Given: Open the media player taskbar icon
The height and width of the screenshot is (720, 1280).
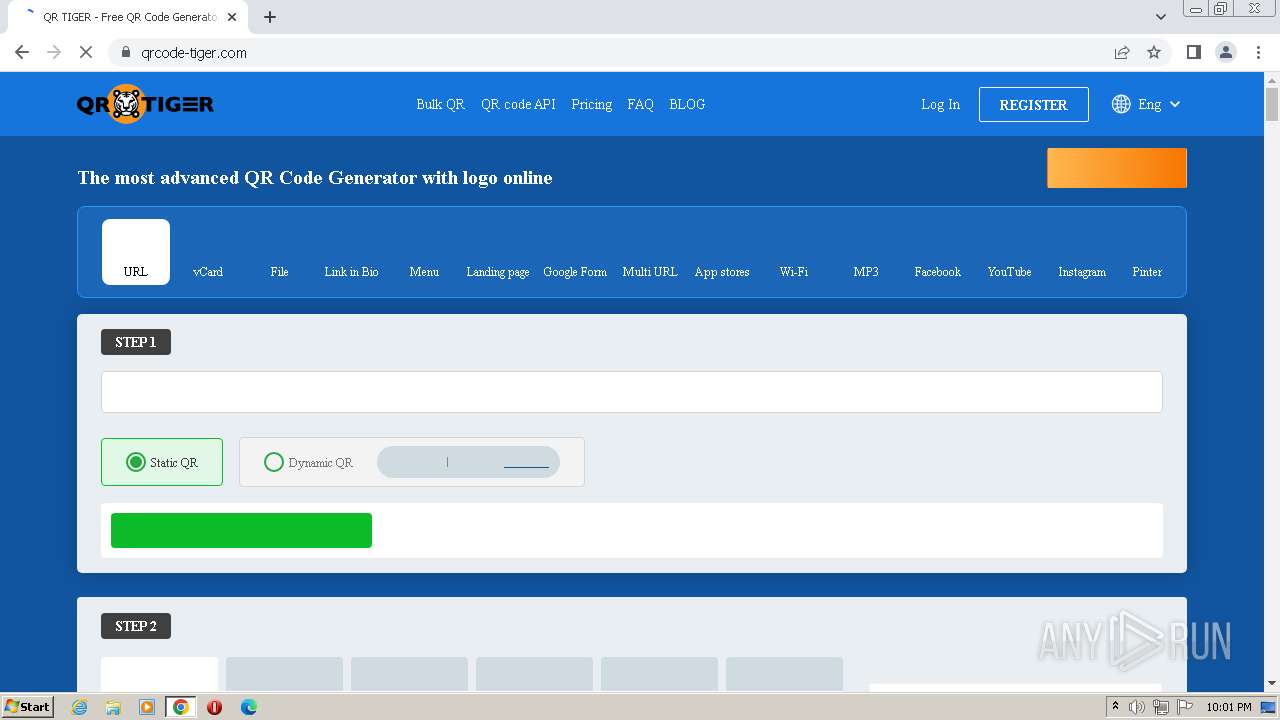Looking at the screenshot, I should point(147,707).
